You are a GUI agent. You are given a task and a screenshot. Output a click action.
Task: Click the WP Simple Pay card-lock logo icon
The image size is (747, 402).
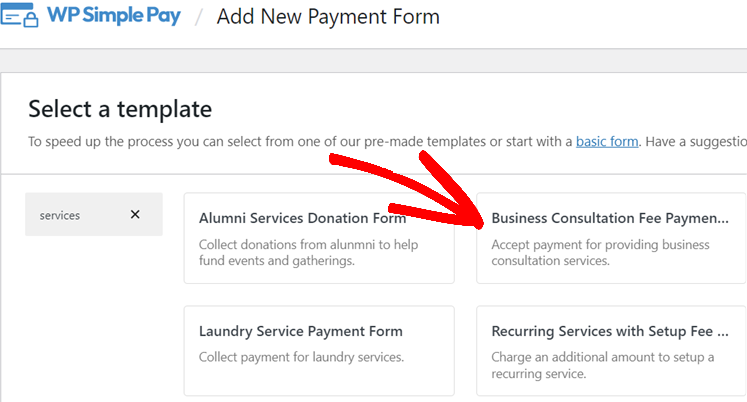coord(19,18)
